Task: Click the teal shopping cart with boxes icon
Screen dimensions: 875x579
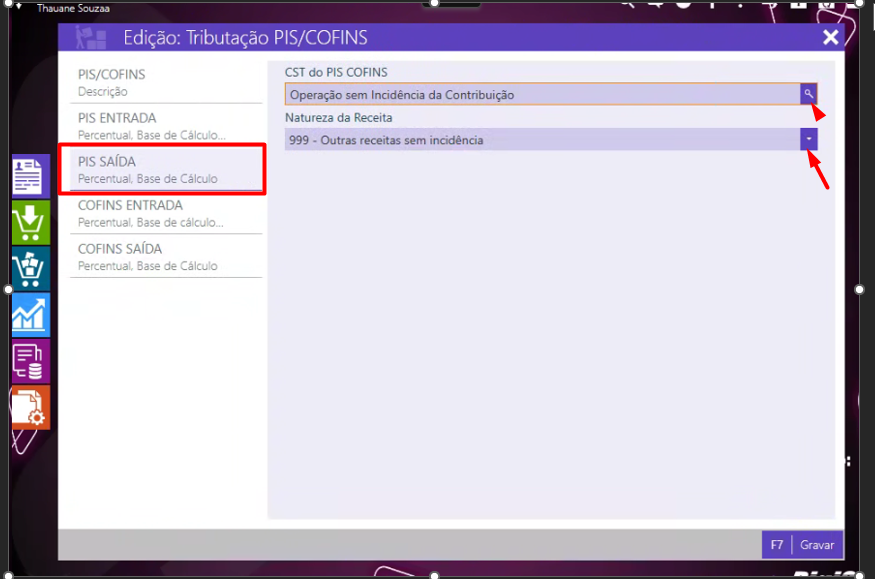Action: 30,269
